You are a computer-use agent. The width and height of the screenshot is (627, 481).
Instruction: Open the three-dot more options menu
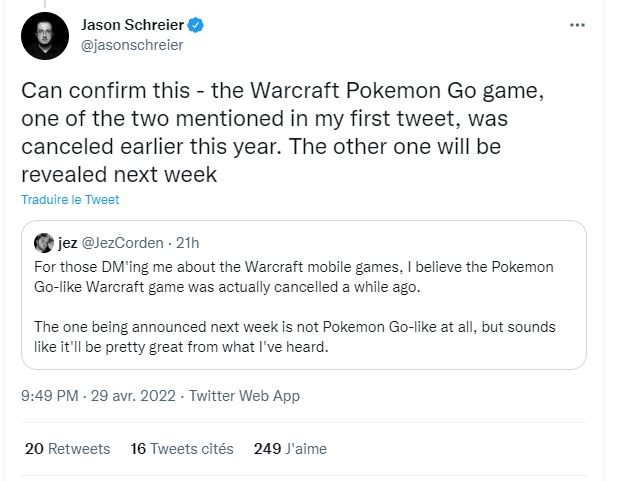pos(577,25)
